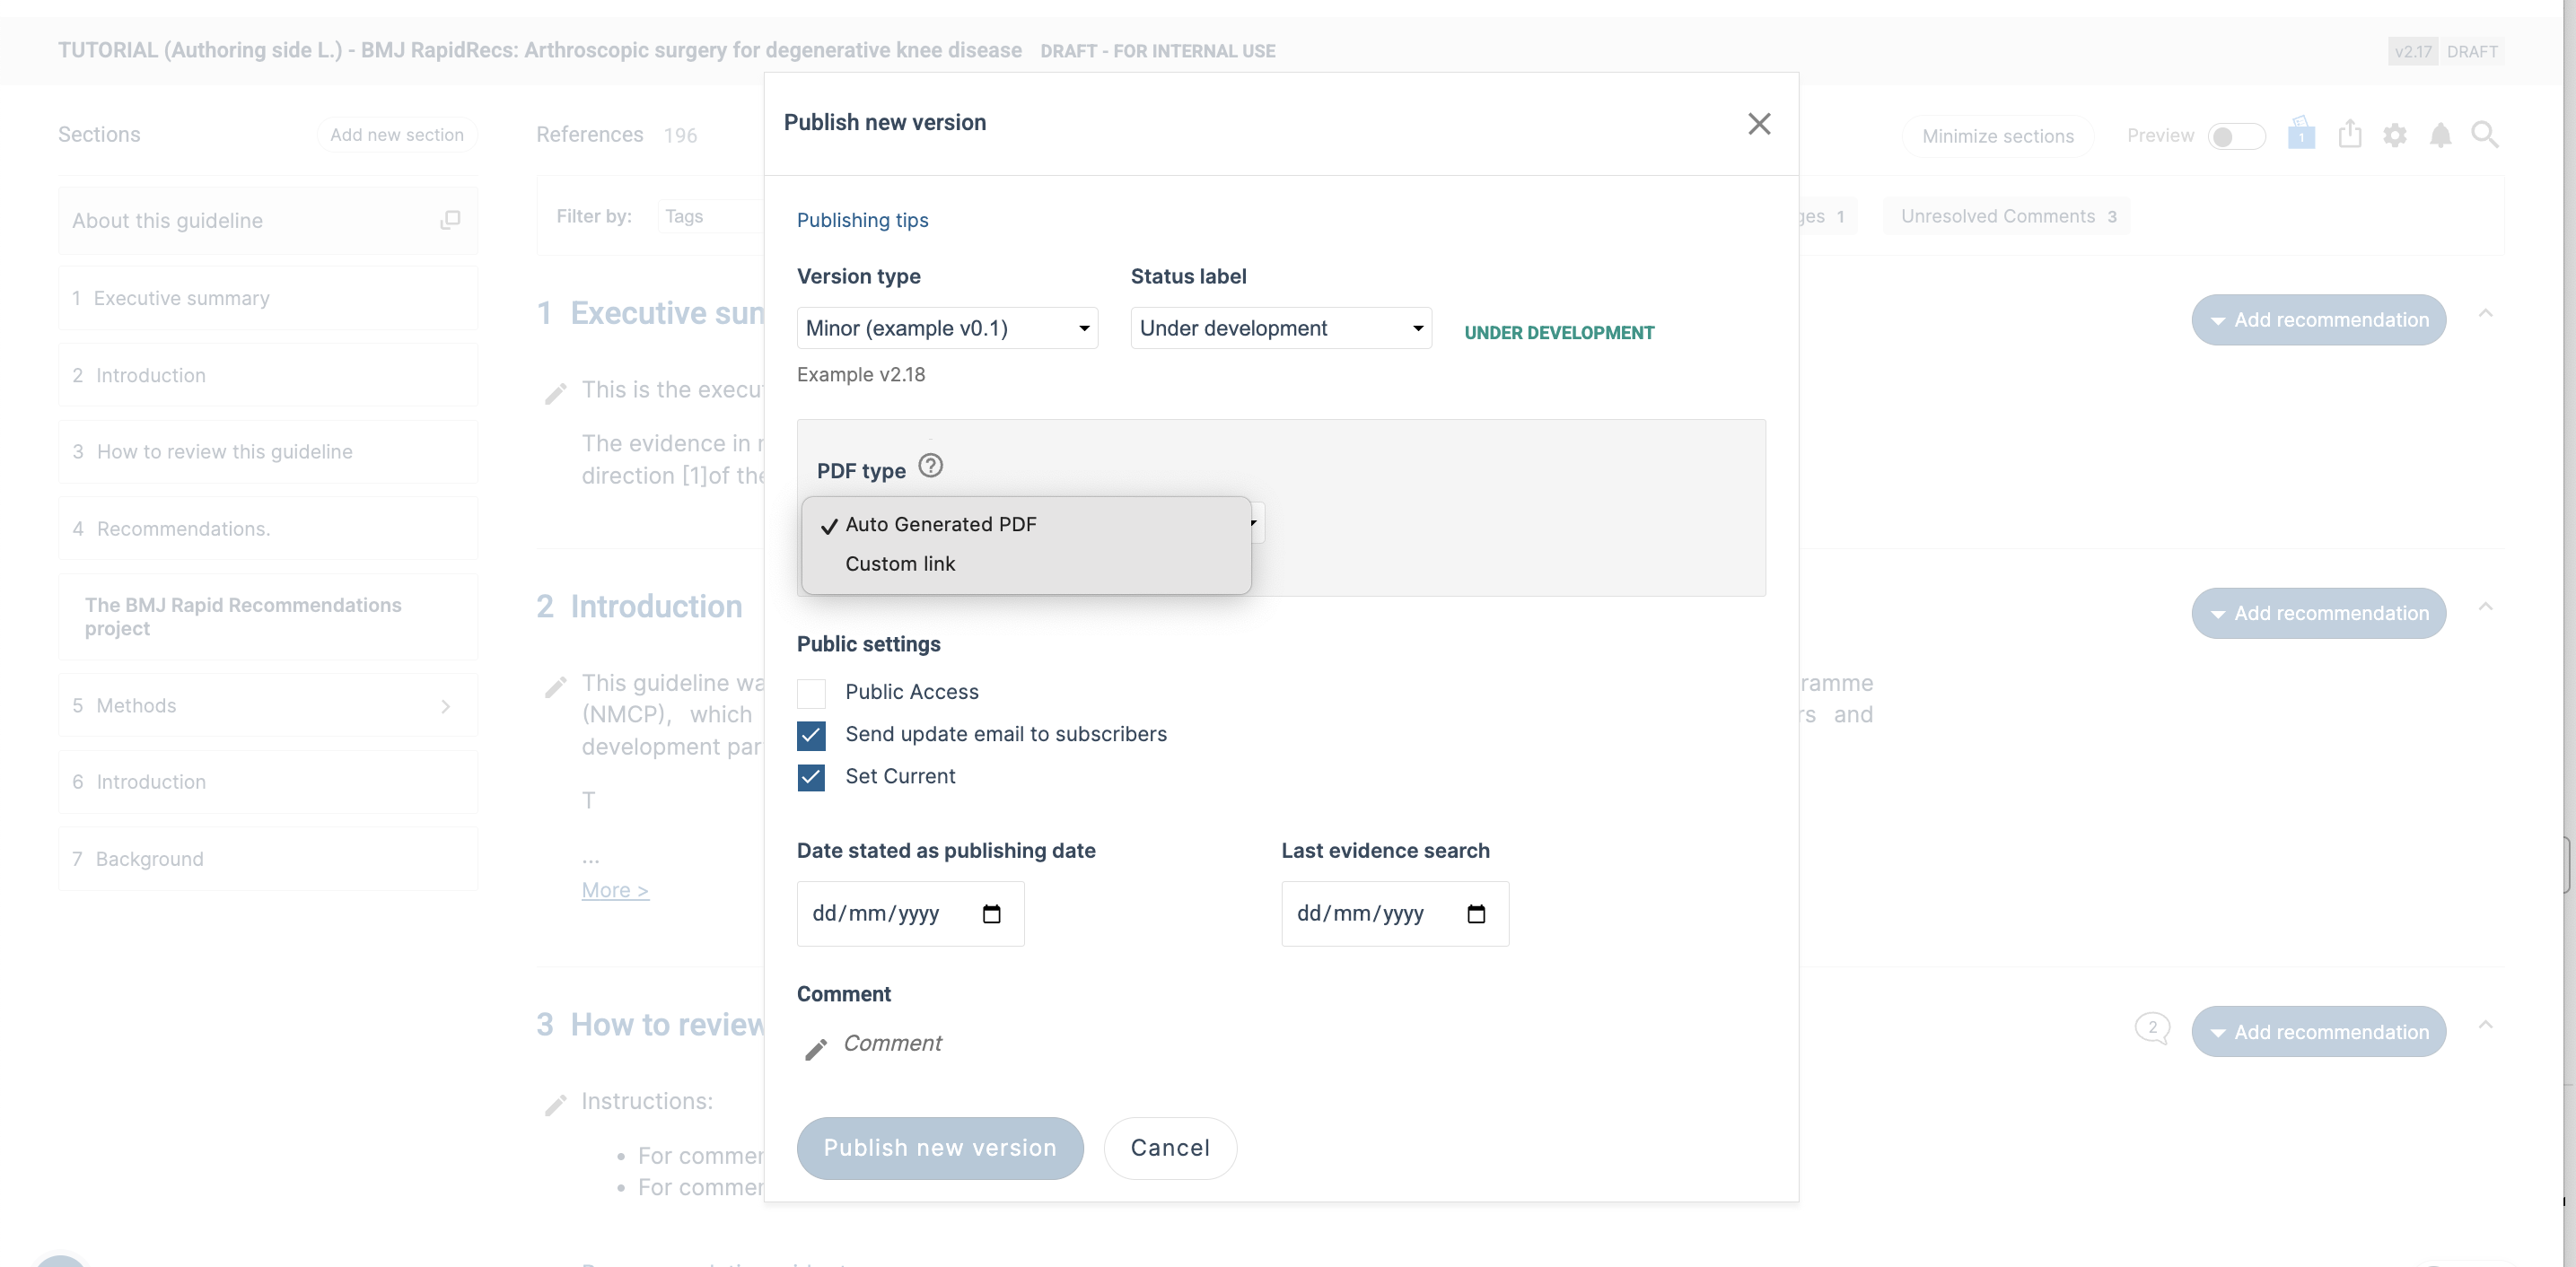
Task: Open the Publishing tips link
Action: pyautogui.click(x=862, y=220)
